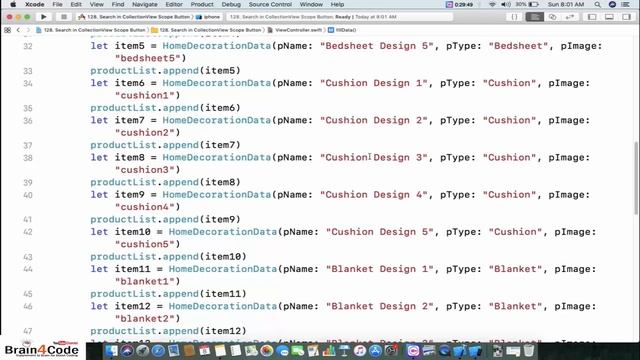640x360 pixels.
Task: Click the battery status indicator
Action: tap(527, 4)
